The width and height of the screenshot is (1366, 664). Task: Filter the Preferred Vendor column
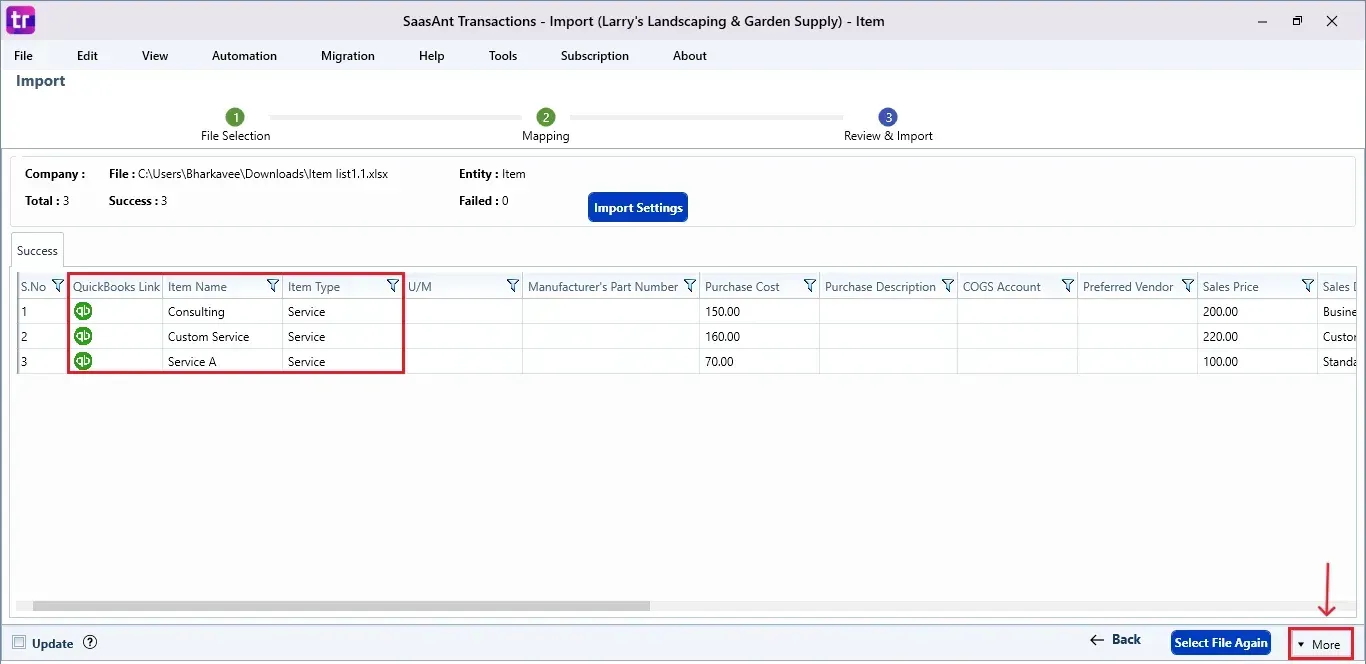1188,286
